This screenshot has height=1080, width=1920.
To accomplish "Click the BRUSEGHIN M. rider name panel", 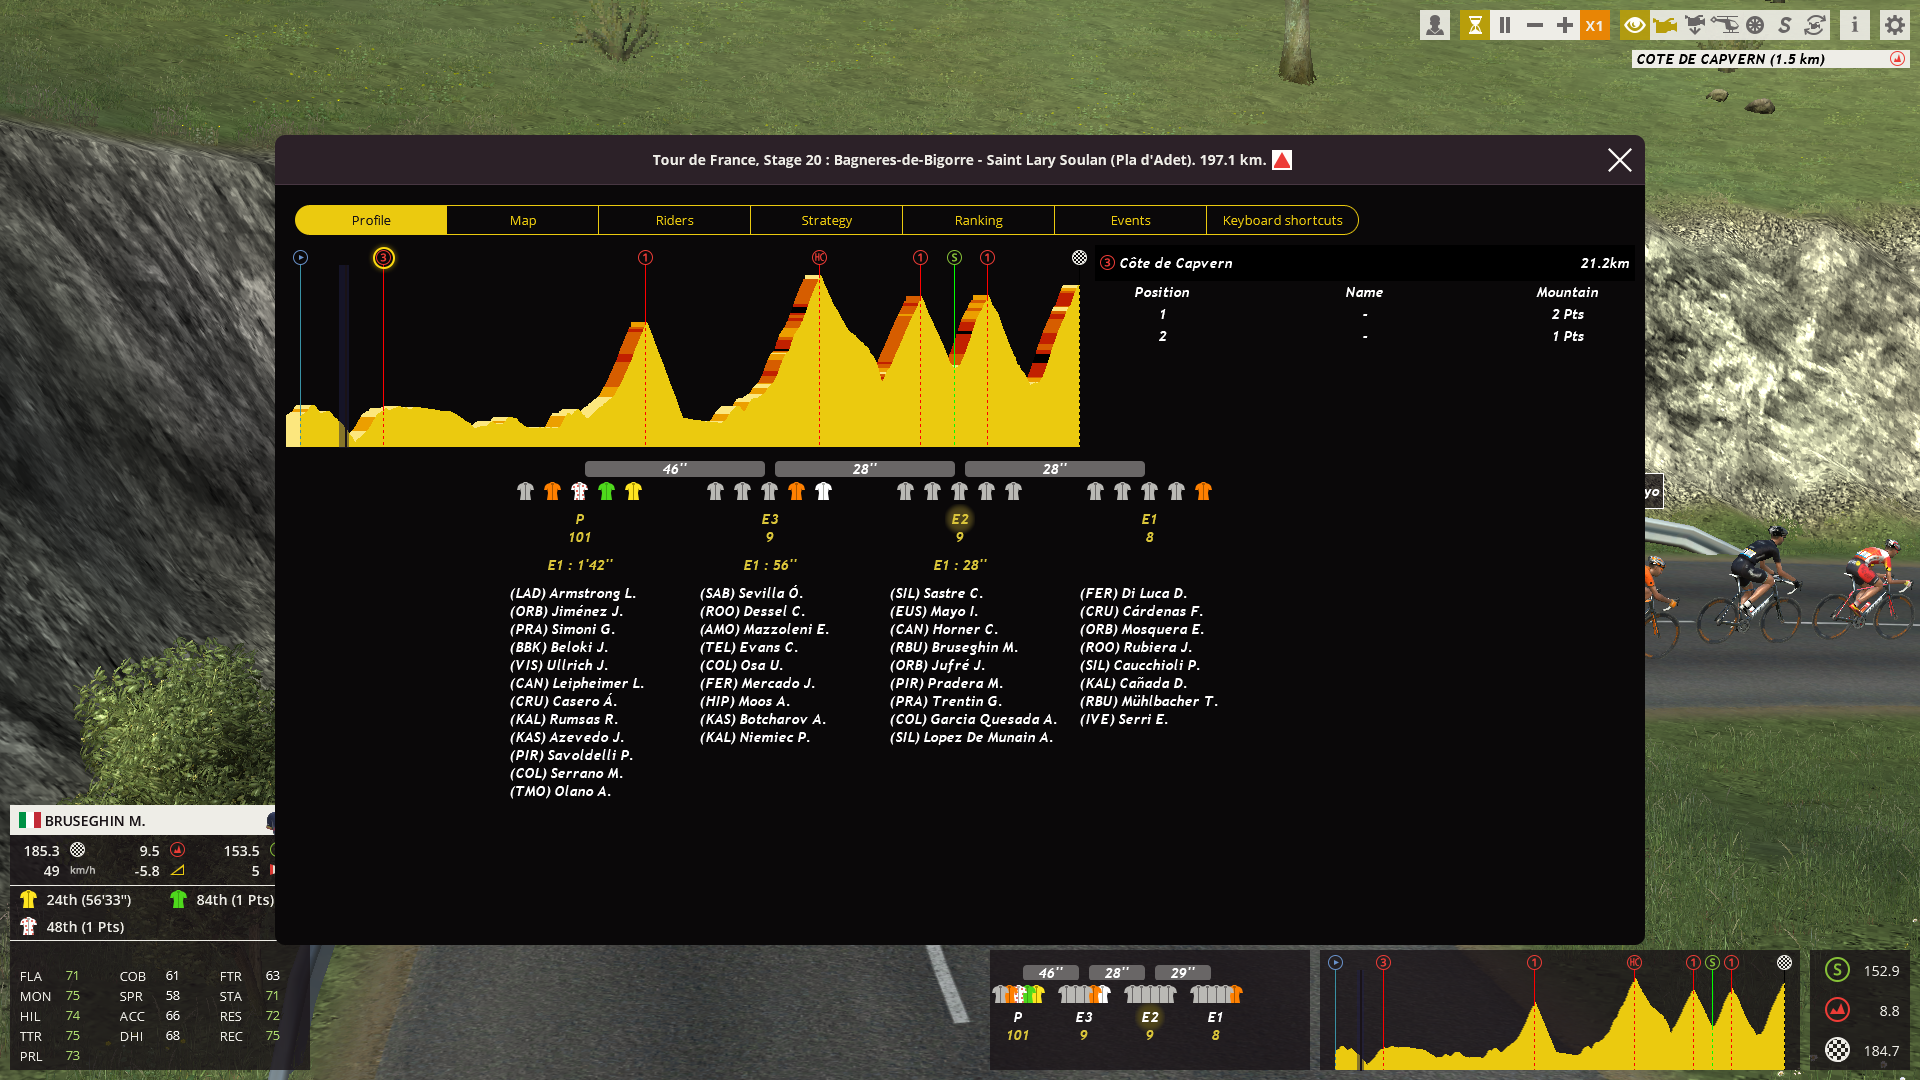I will click(x=143, y=821).
